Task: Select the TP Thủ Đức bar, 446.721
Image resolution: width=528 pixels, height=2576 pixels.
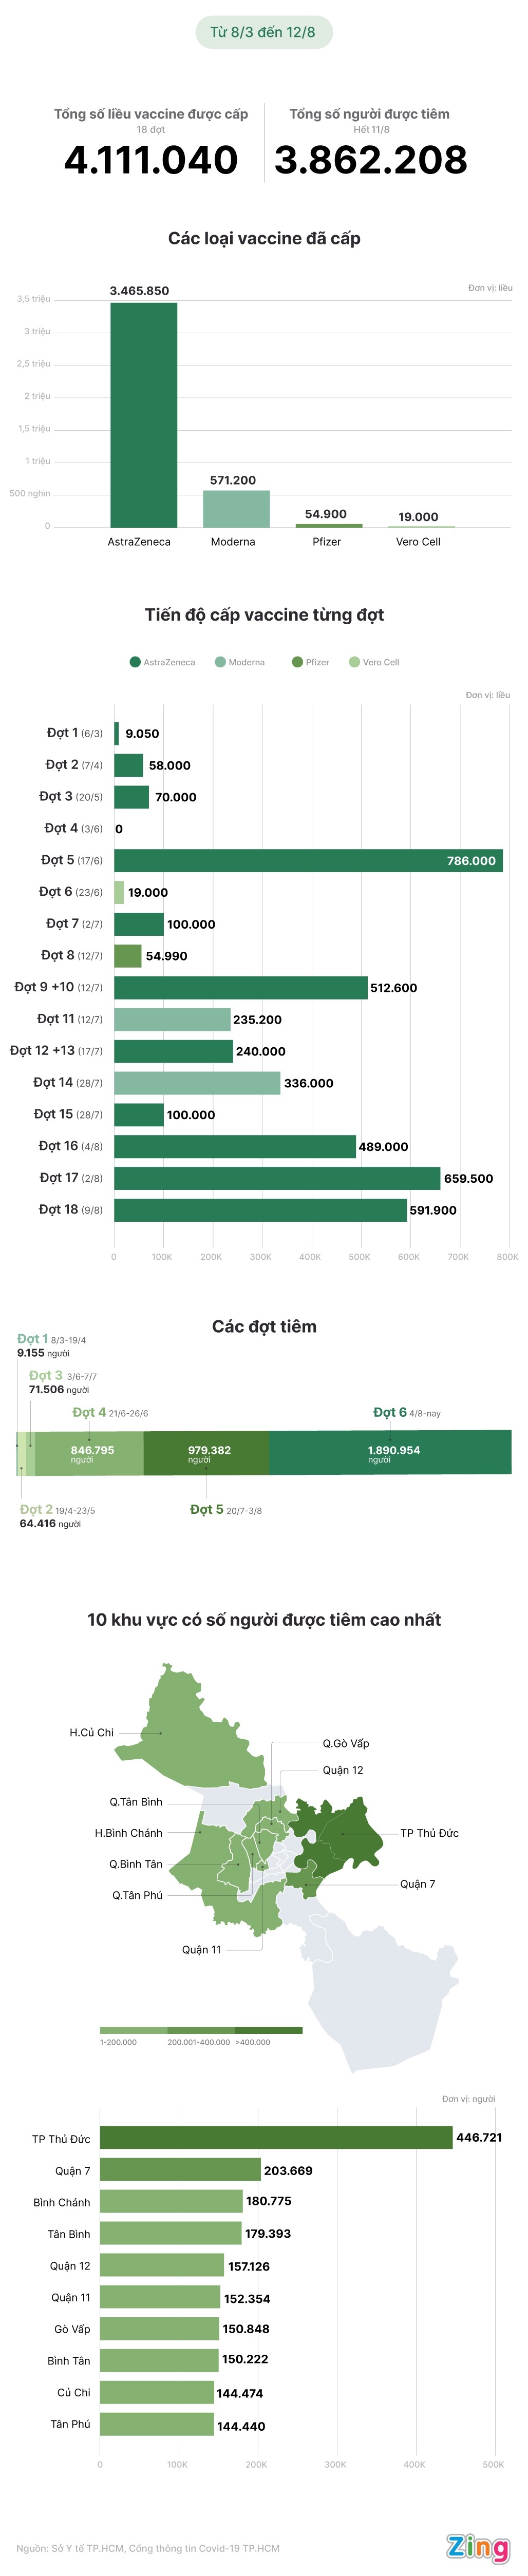Action: [275, 2138]
